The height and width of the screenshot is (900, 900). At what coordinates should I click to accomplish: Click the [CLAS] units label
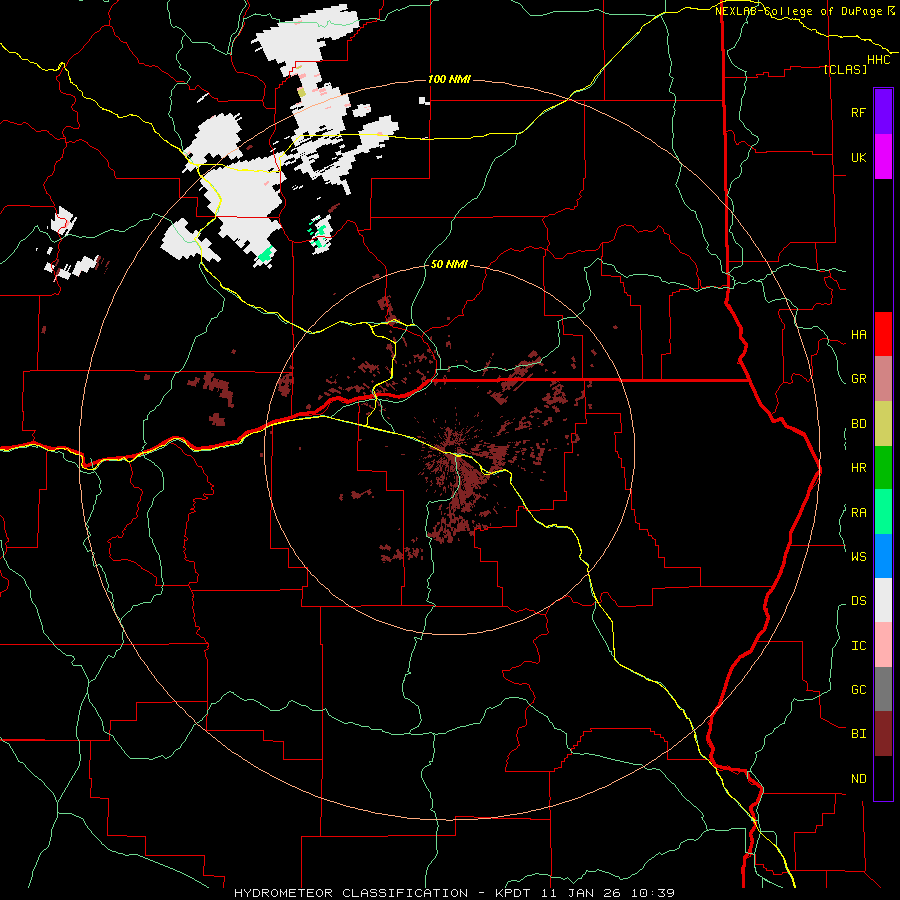coord(845,70)
